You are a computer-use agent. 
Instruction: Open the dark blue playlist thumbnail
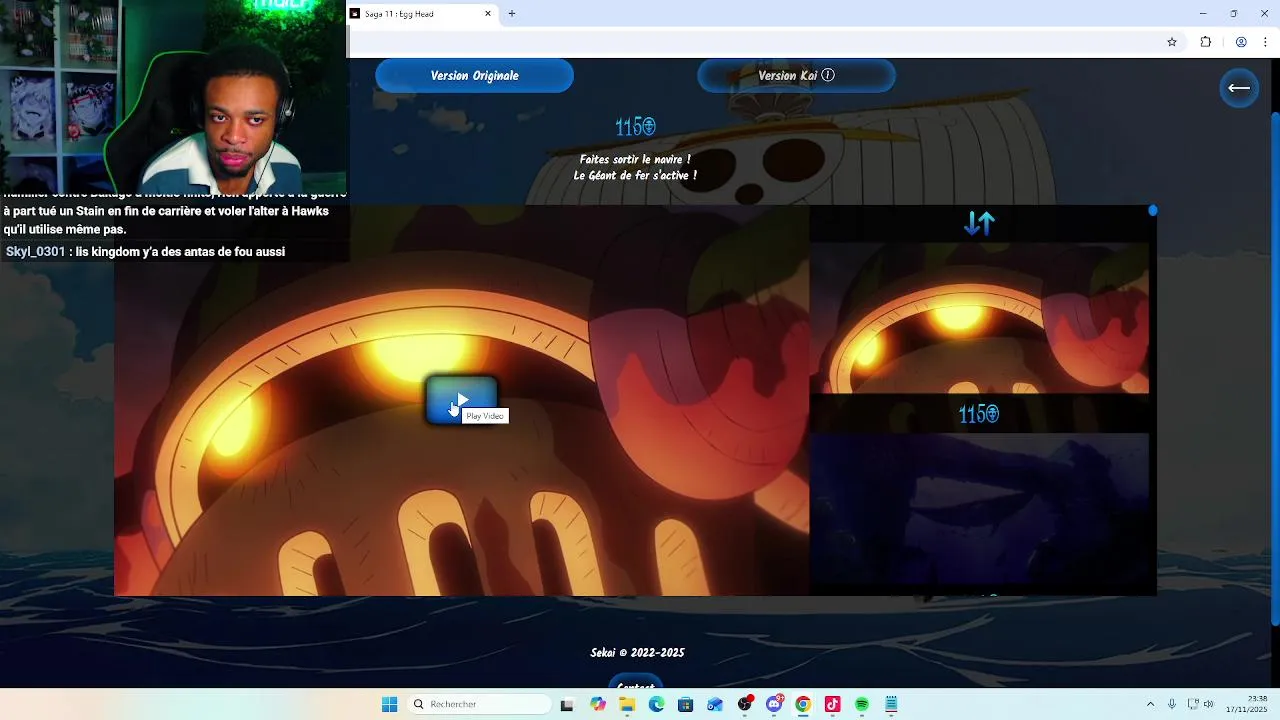pos(979,508)
